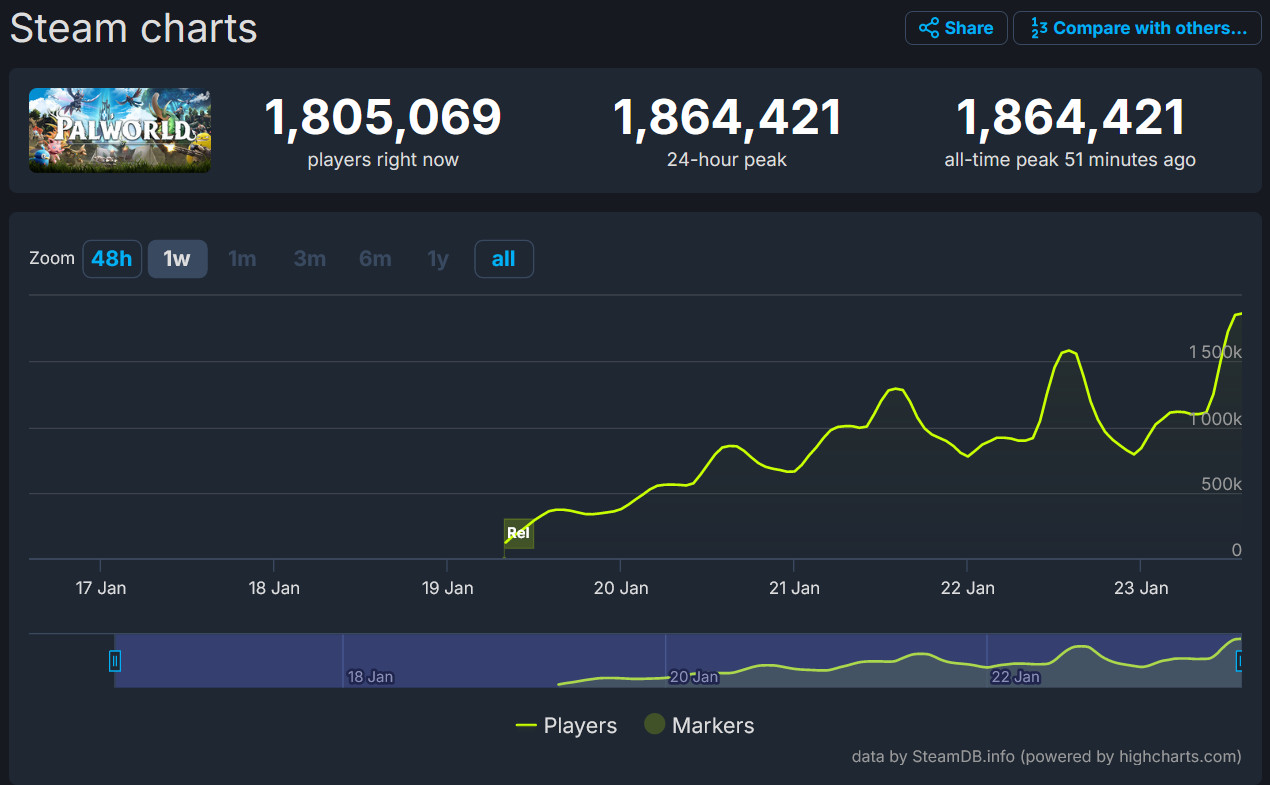Click the 20 Jan x-axis label
1270x785 pixels.
620,588
